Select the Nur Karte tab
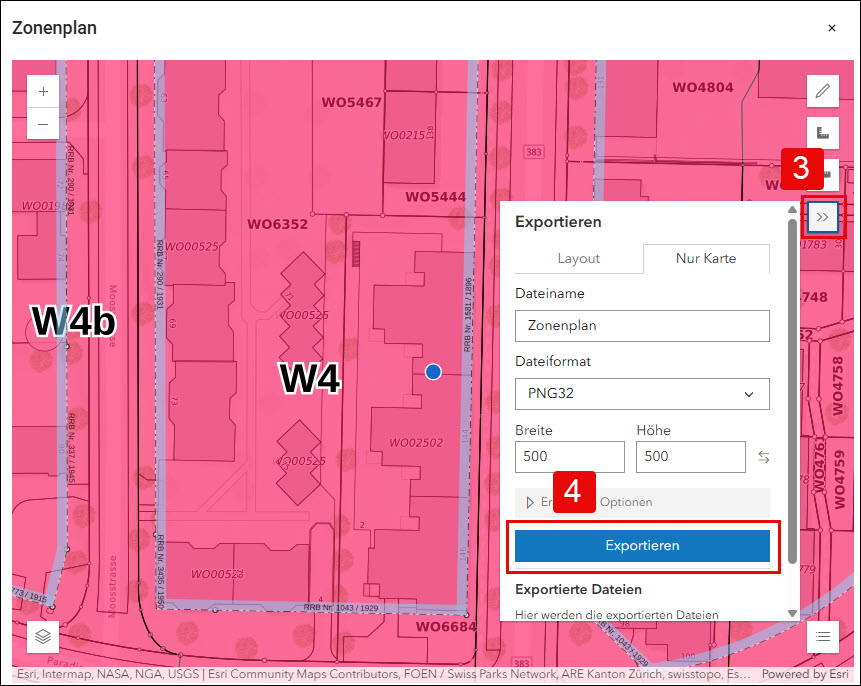 (706, 259)
